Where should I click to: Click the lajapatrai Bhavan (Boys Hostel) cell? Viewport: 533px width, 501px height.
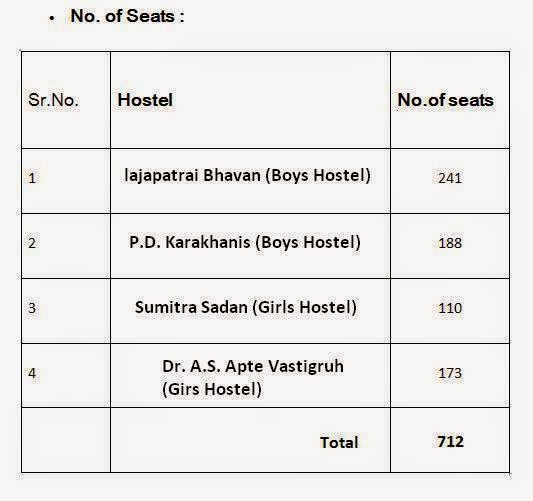tap(250, 181)
